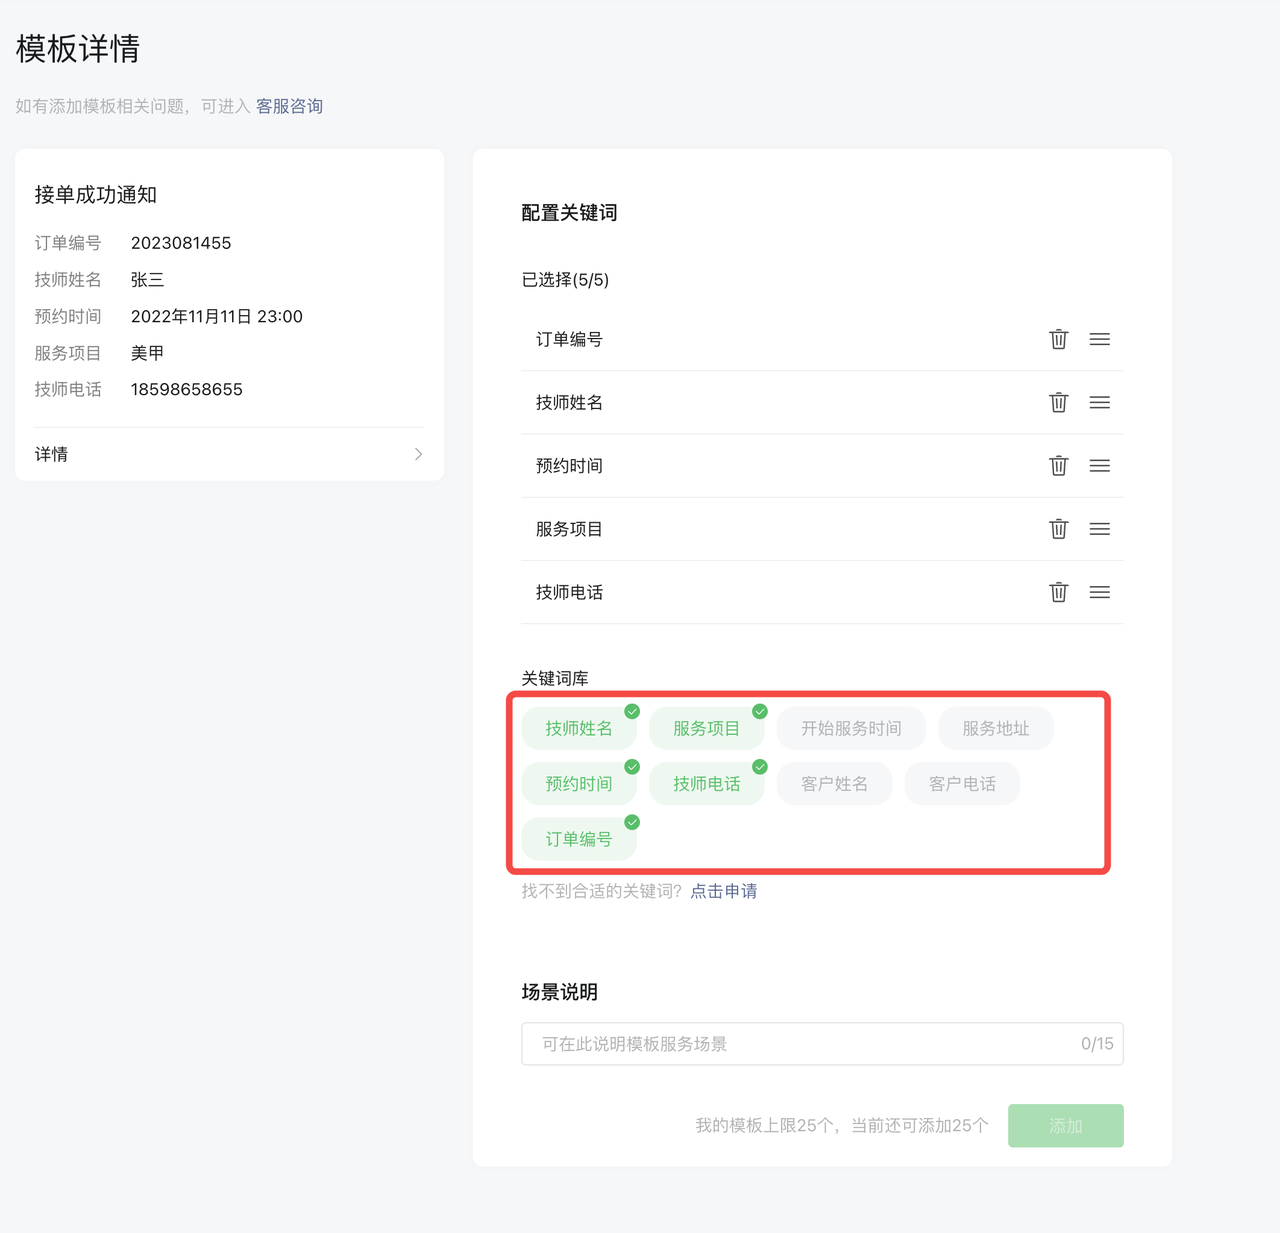This screenshot has width=1280, height=1233.
Task: Delete the 服务项目 keyword row
Action: point(1058,529)
